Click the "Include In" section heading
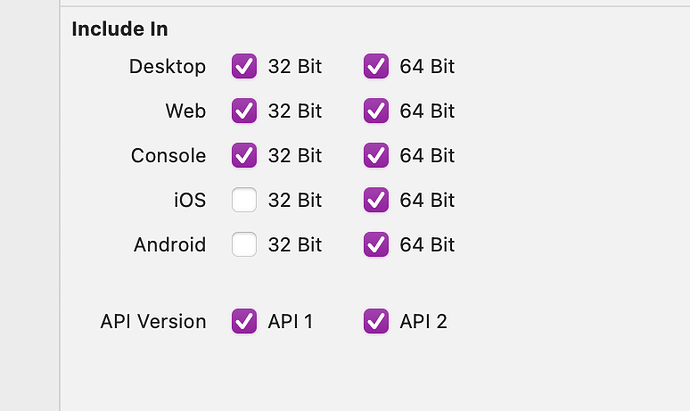 pos(119,29)
